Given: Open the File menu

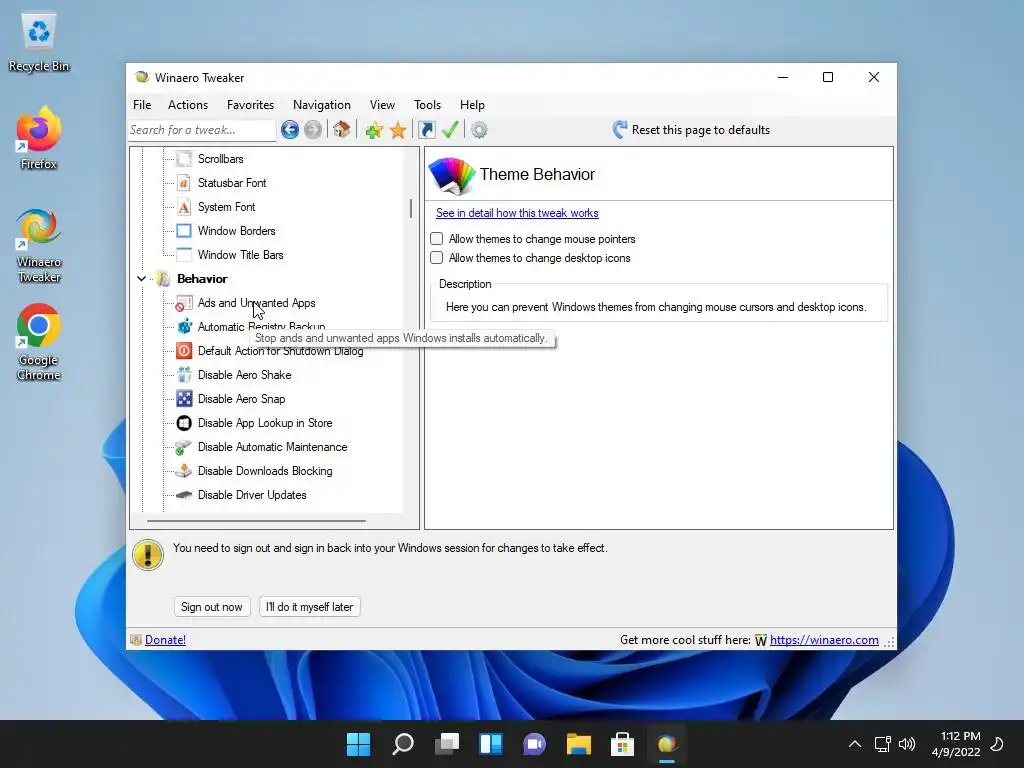Looking at the screenshot, I should [142, 104].
